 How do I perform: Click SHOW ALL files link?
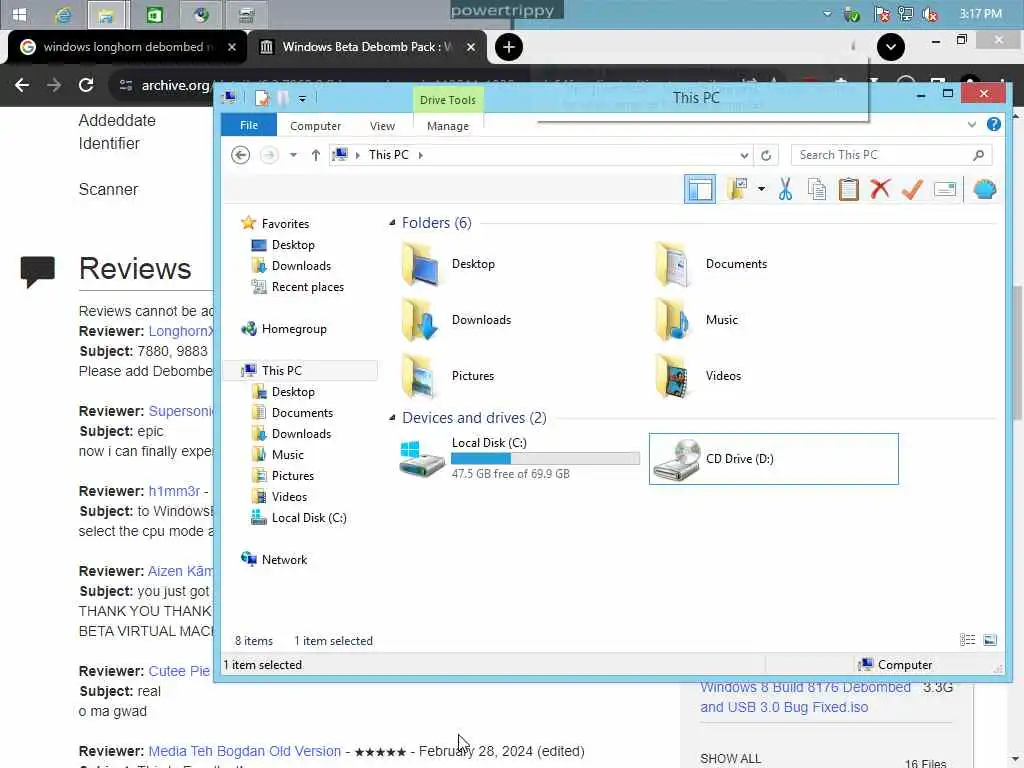(731, 759)
